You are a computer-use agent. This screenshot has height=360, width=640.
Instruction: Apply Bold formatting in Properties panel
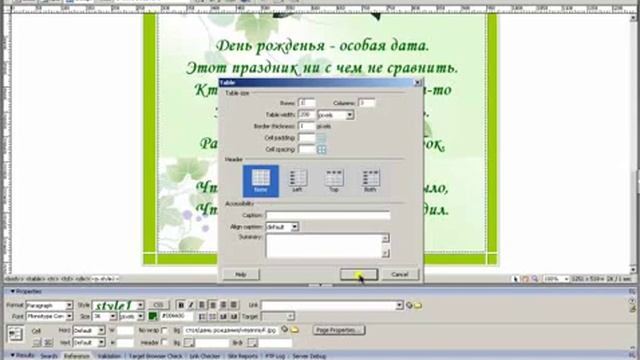(x=181, y=305)
